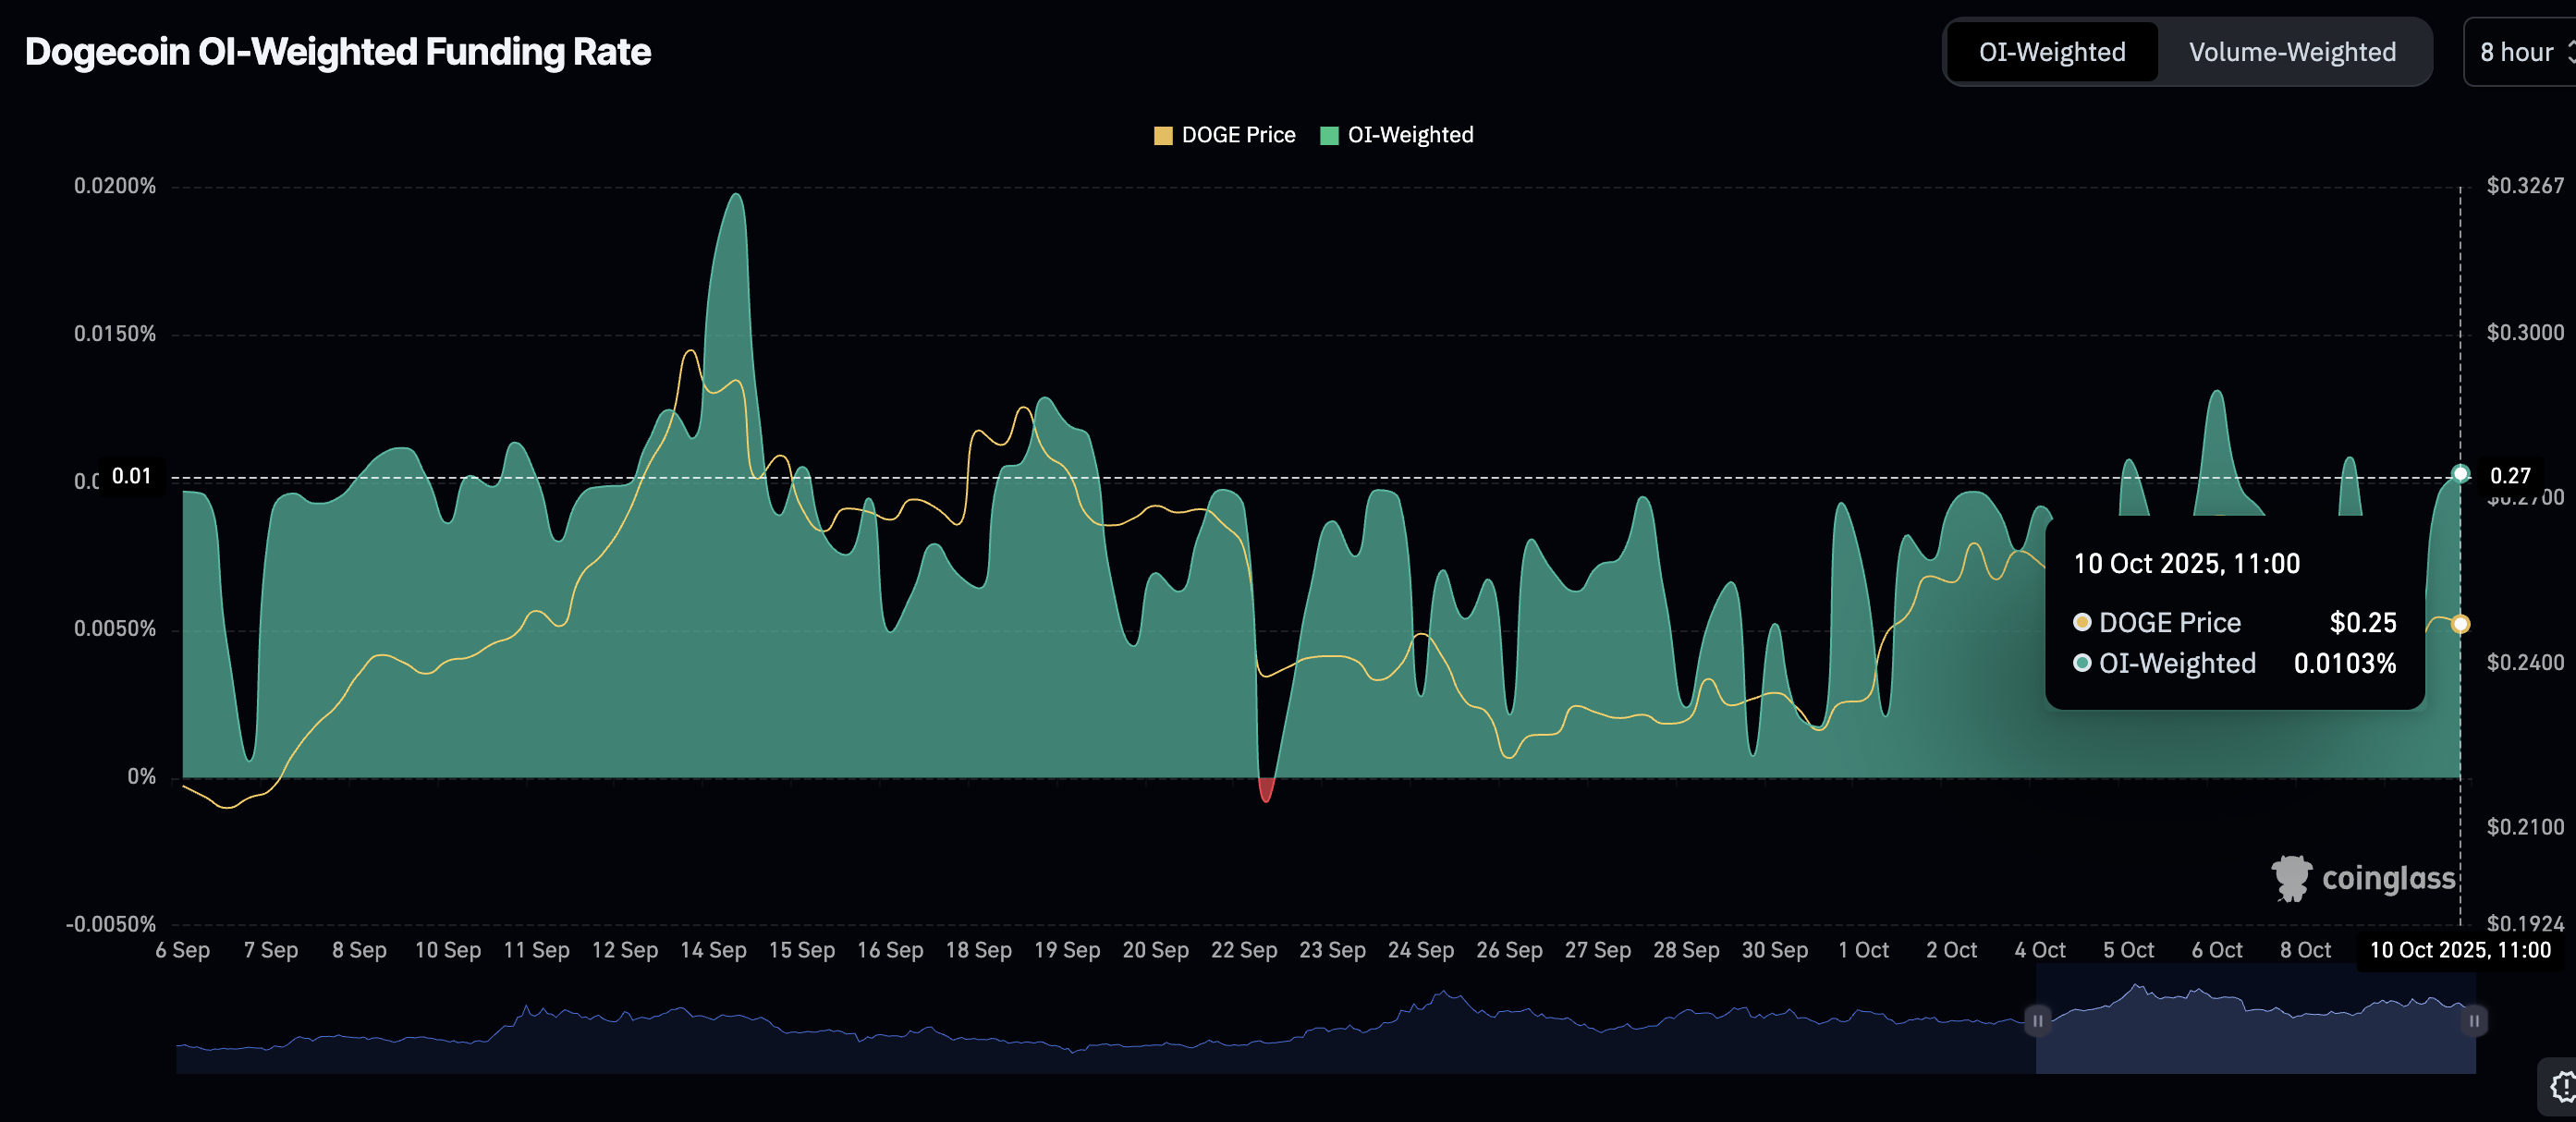The image size is (2576, 1122).
Task: Open the 8 hour interval dropdown
Action: [x=2515, y=52]
